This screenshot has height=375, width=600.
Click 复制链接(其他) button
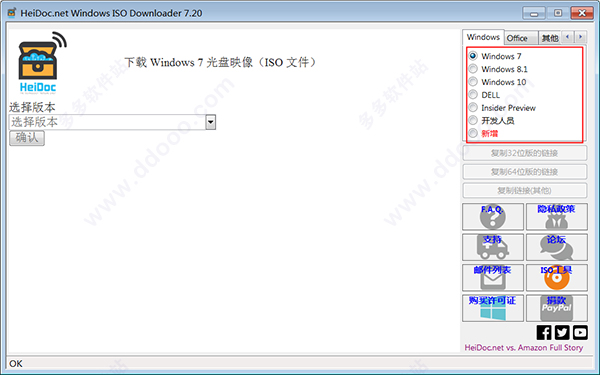[524, 191]
